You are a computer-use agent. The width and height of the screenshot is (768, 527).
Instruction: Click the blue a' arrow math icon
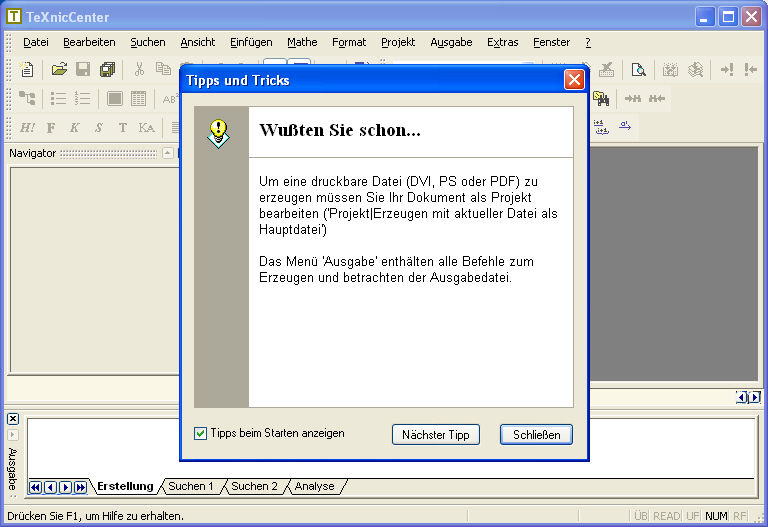pos(625,126)
